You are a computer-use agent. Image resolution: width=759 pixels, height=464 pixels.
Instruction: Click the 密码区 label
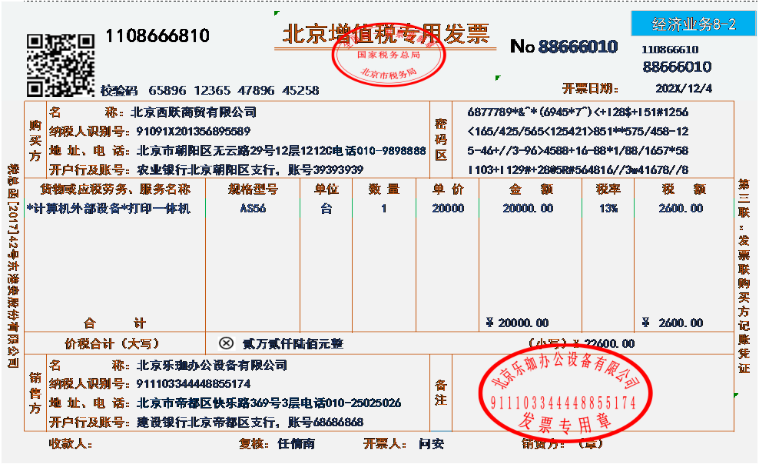[x=440, y=139]
